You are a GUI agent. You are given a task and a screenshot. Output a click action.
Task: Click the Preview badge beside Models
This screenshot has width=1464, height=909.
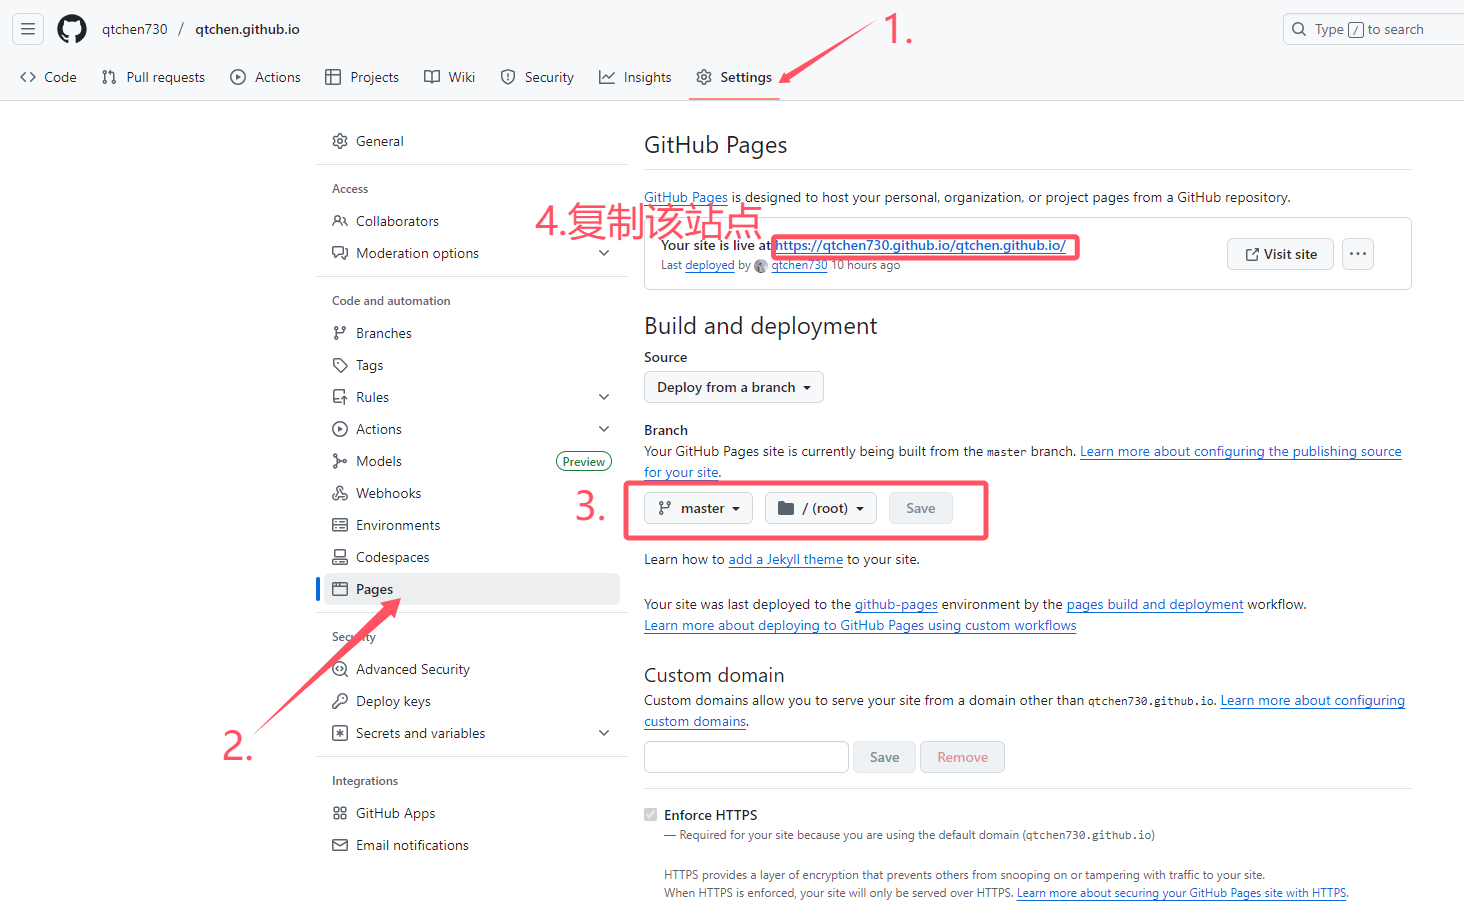tap(584, 461)
